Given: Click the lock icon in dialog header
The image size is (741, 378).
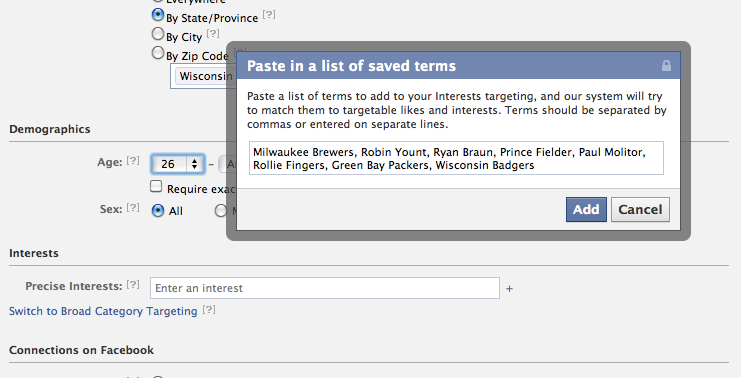Looking at the screenshot, I should click(666, 66).
